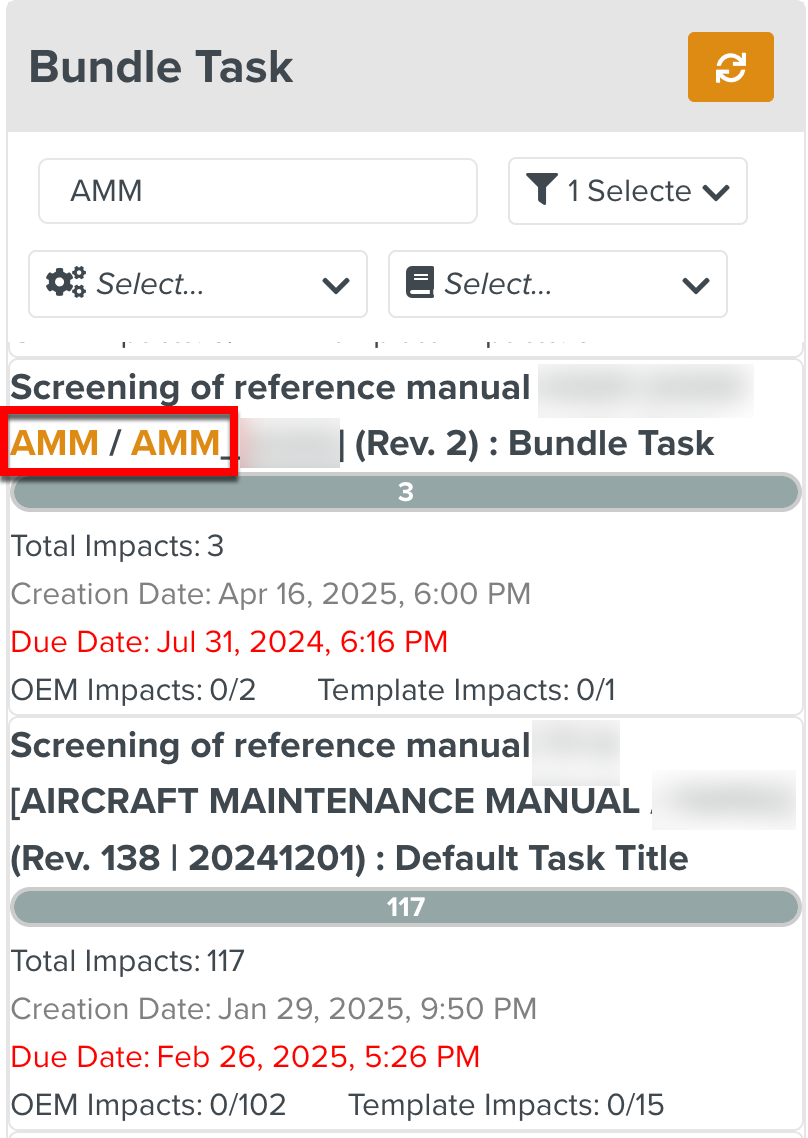Click the progress bar showing 3
808x1138 pixels.
pos(405,492)
